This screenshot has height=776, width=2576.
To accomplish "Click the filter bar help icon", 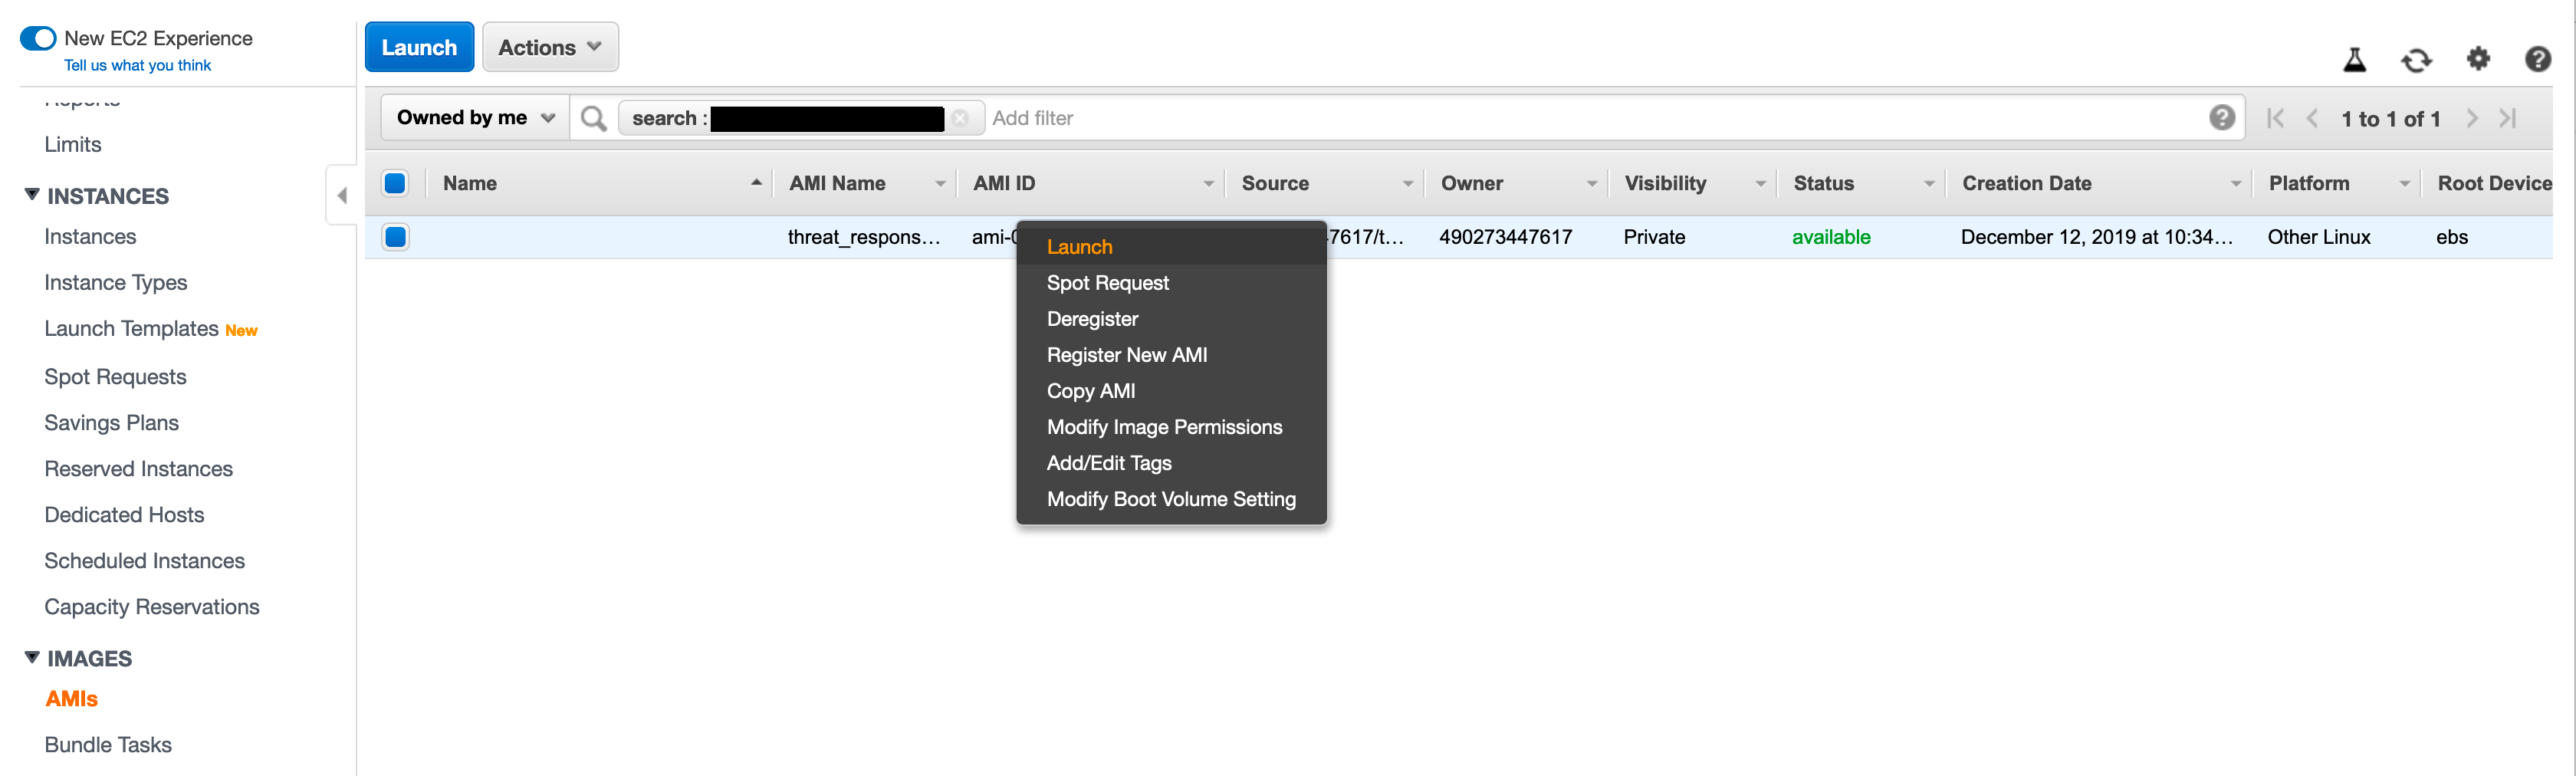I will [2221, 118].
